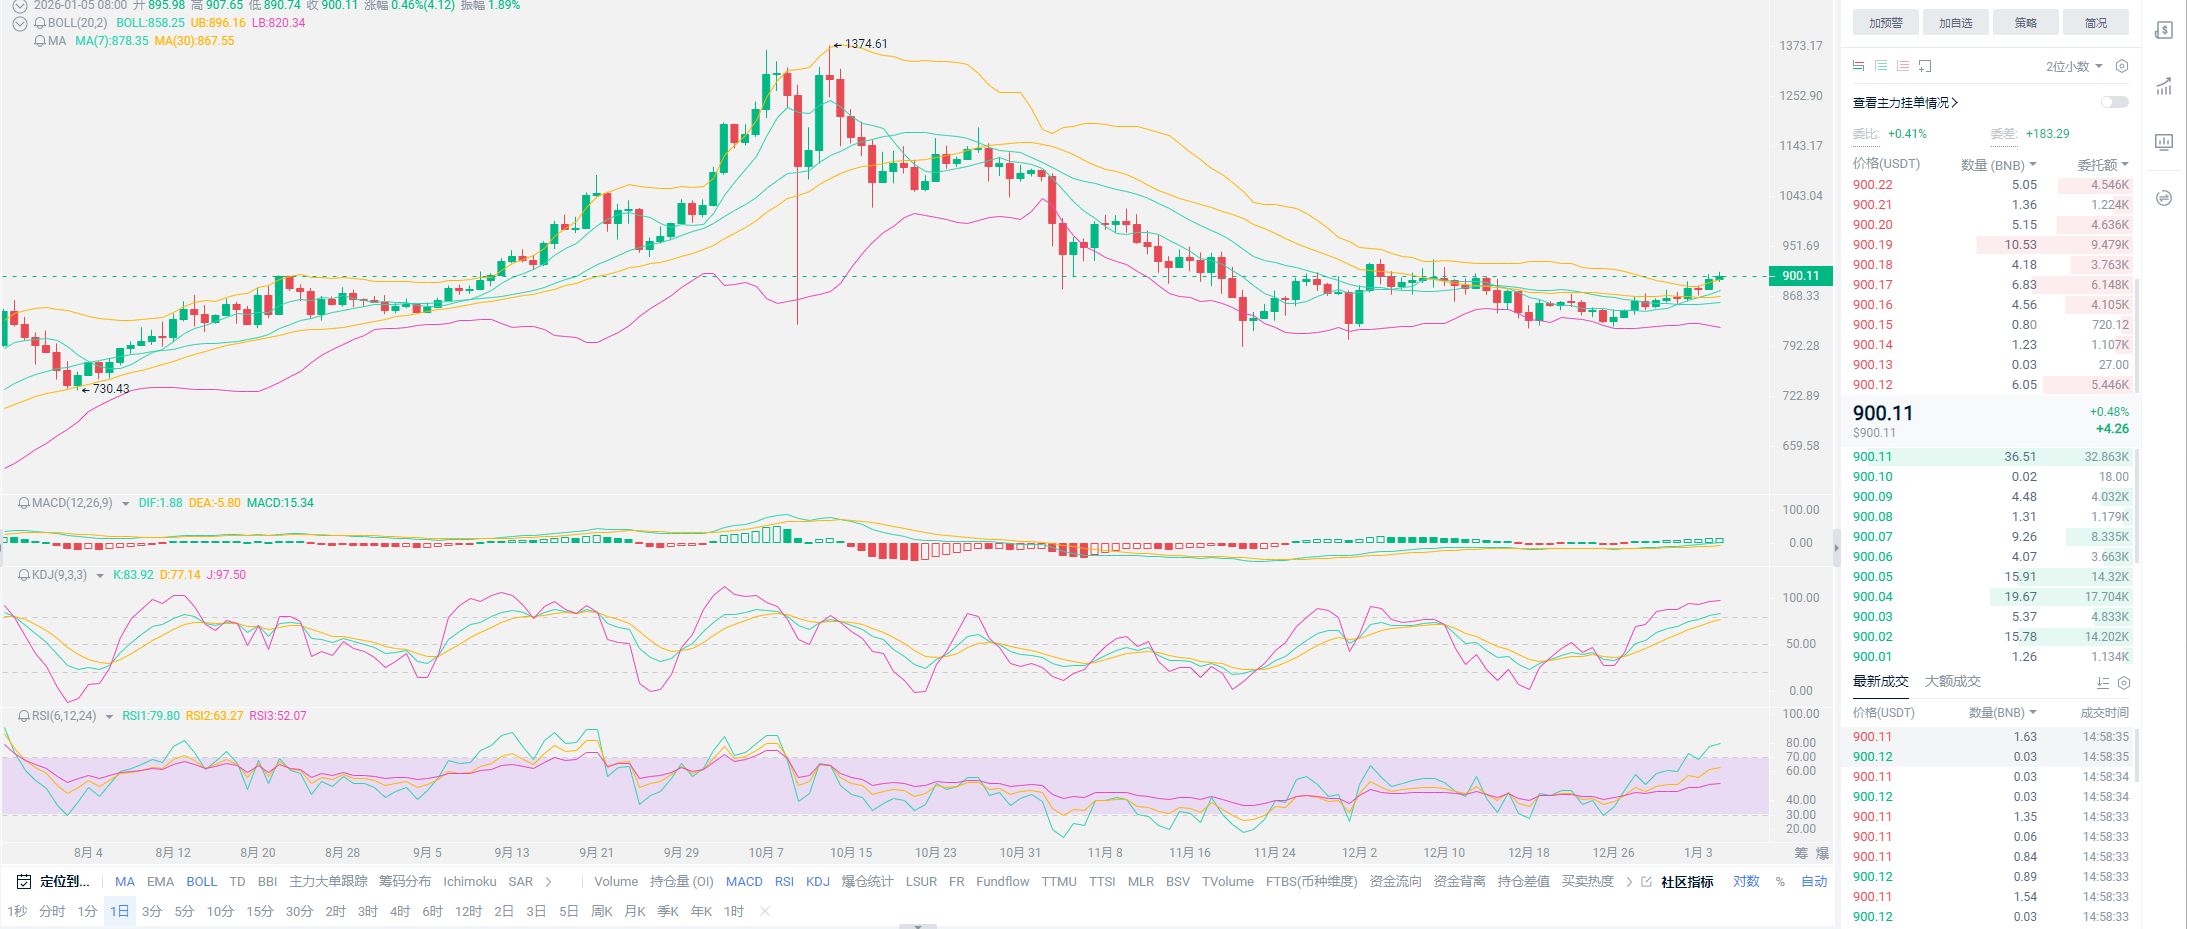2187x929 pixels.
Task: Open order book settings hexagon icon
Action: tap(2122, 66)
